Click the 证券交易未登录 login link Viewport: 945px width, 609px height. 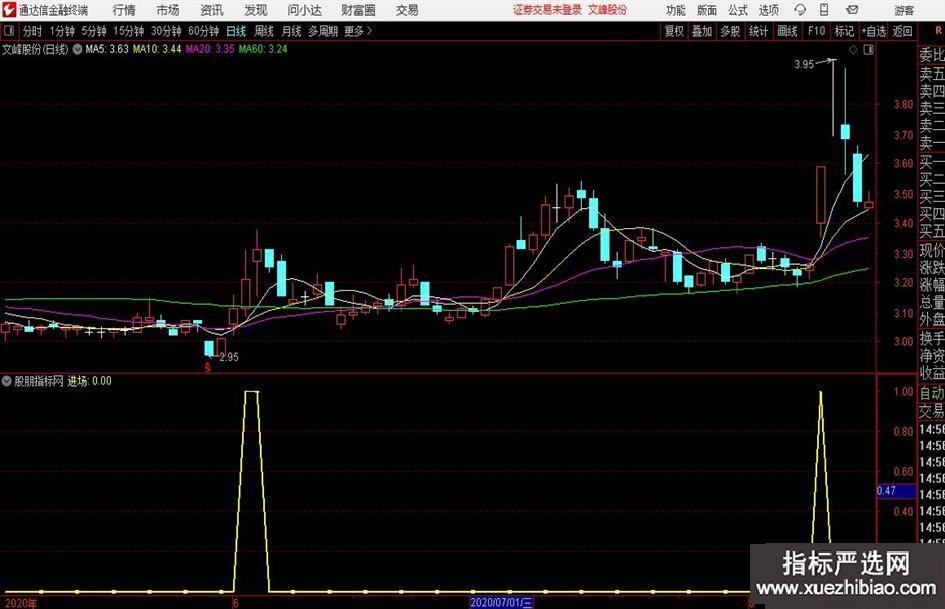(x=547, y=10)
